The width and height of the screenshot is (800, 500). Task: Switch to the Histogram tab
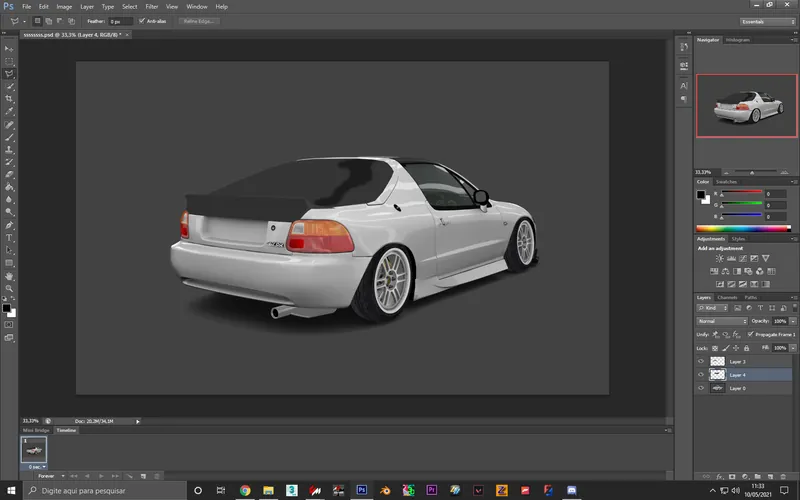point(737,40)
